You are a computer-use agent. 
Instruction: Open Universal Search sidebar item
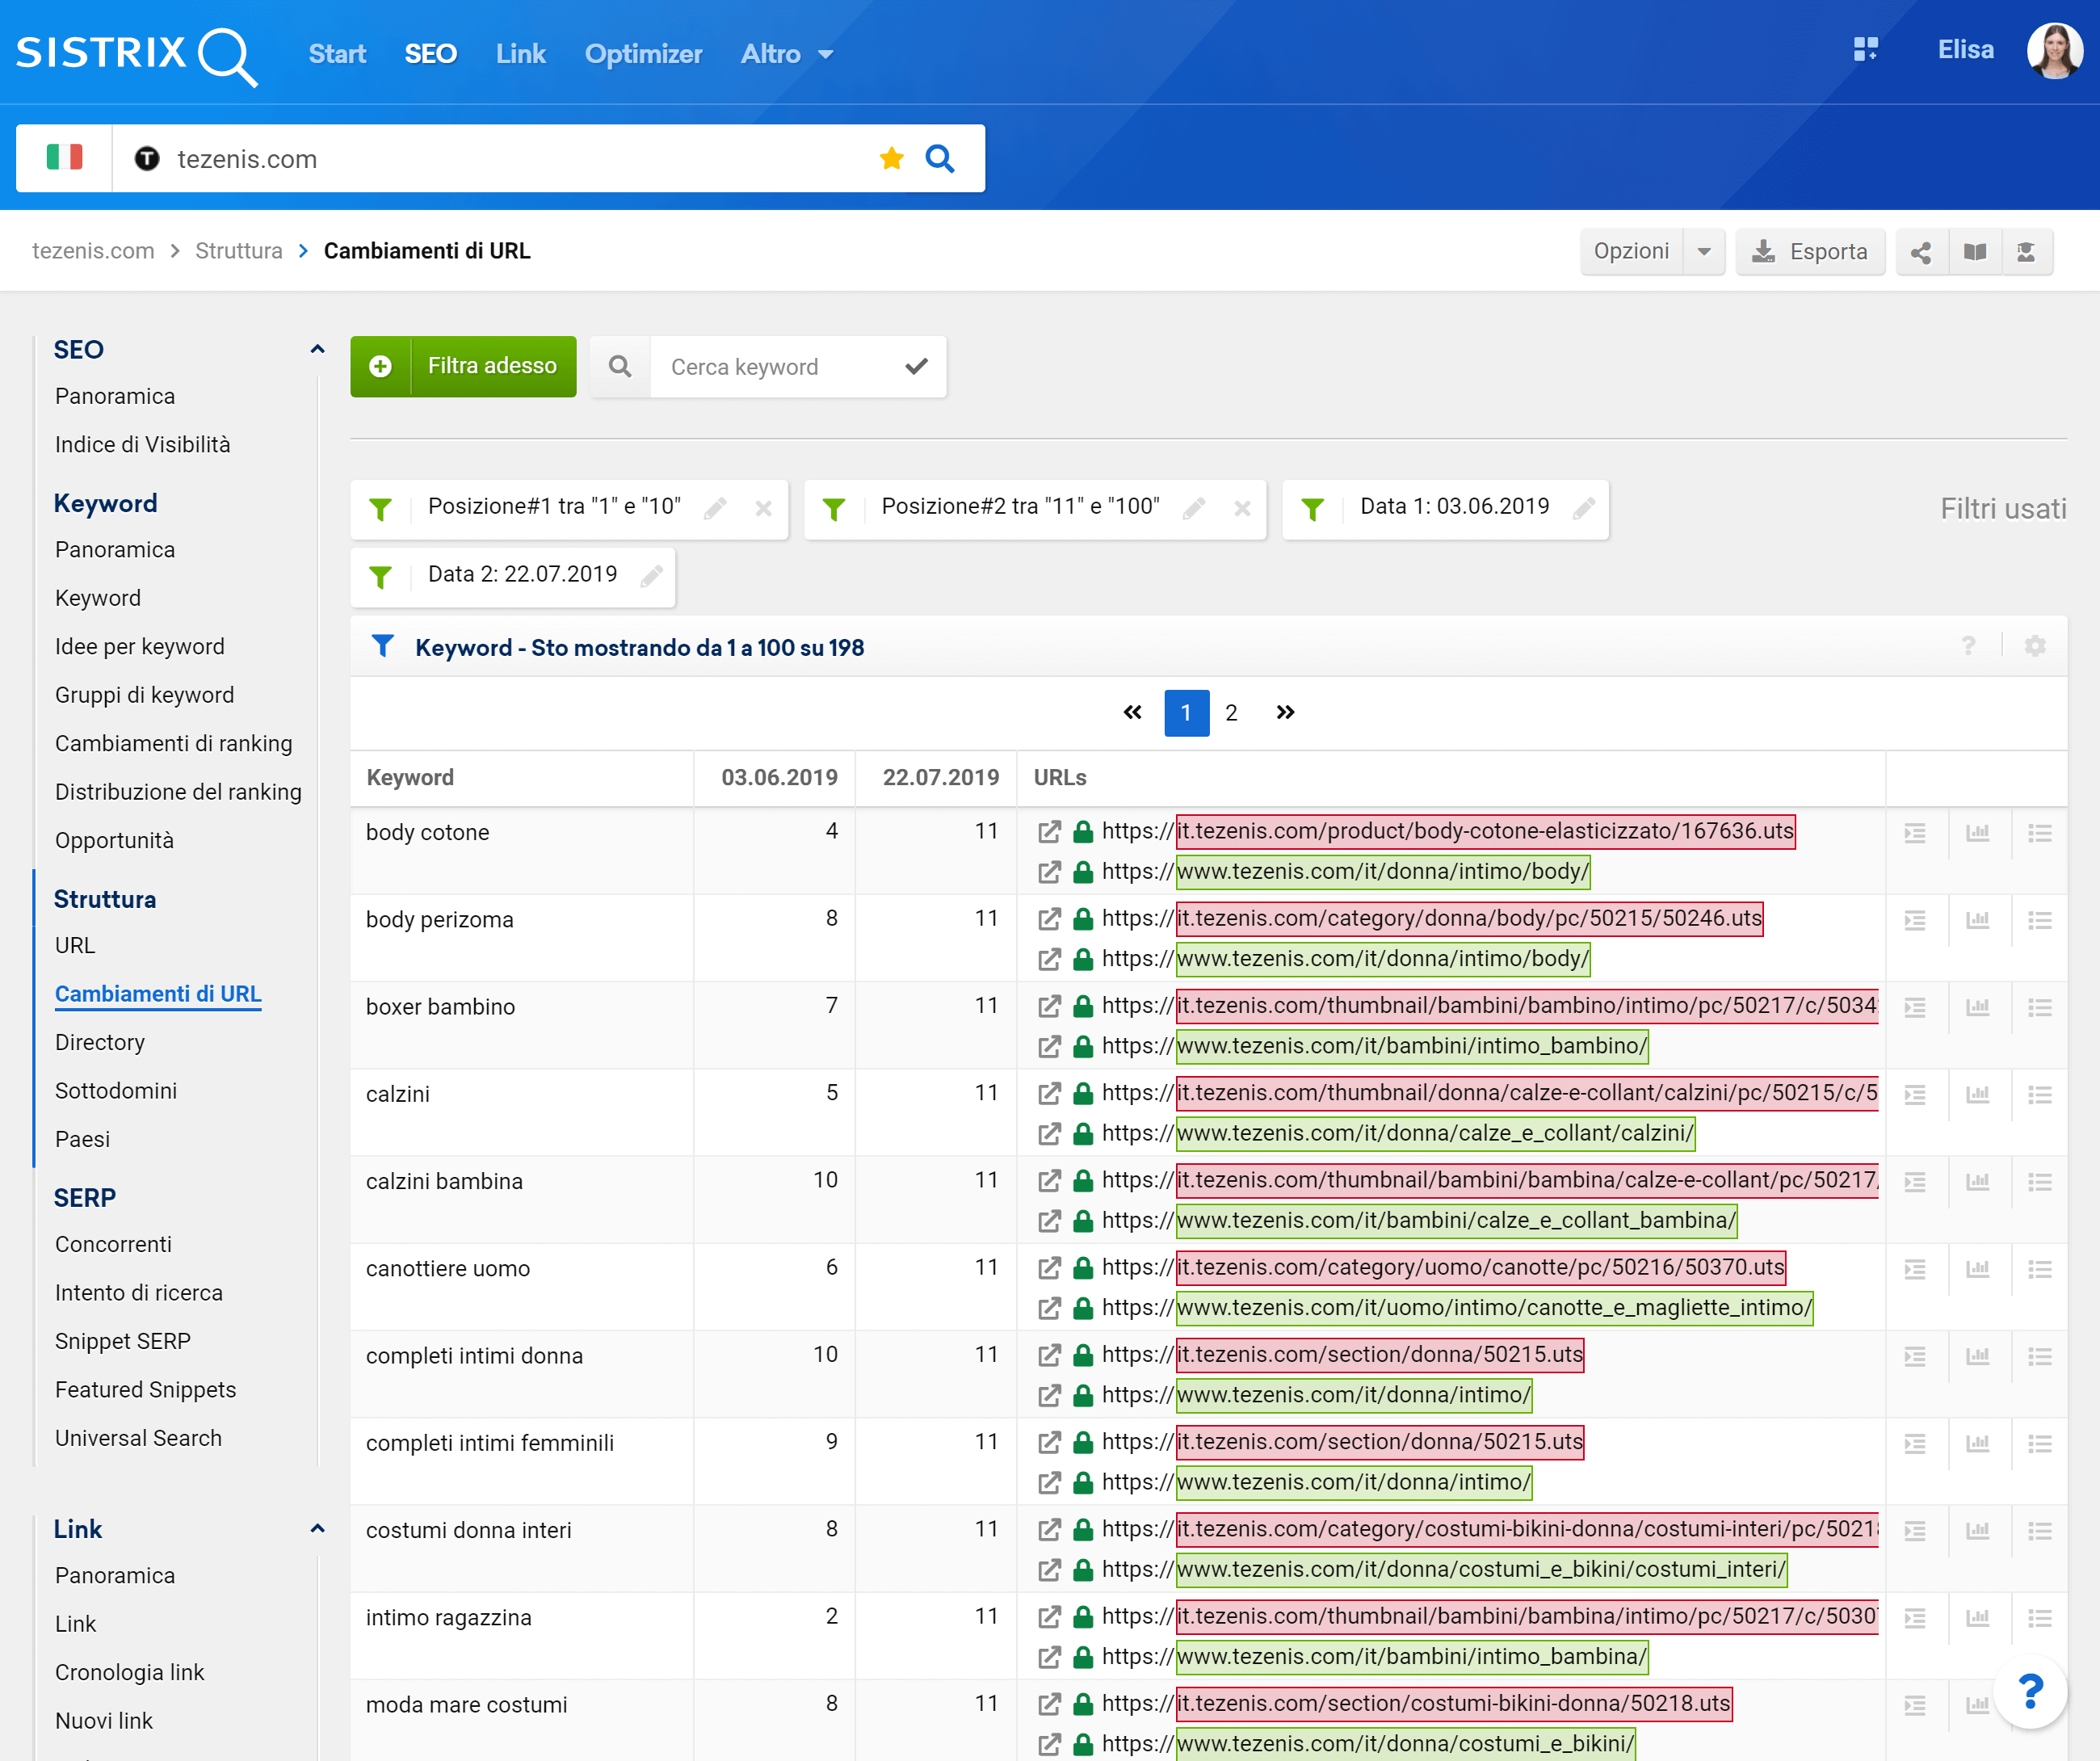(139, 1438)
